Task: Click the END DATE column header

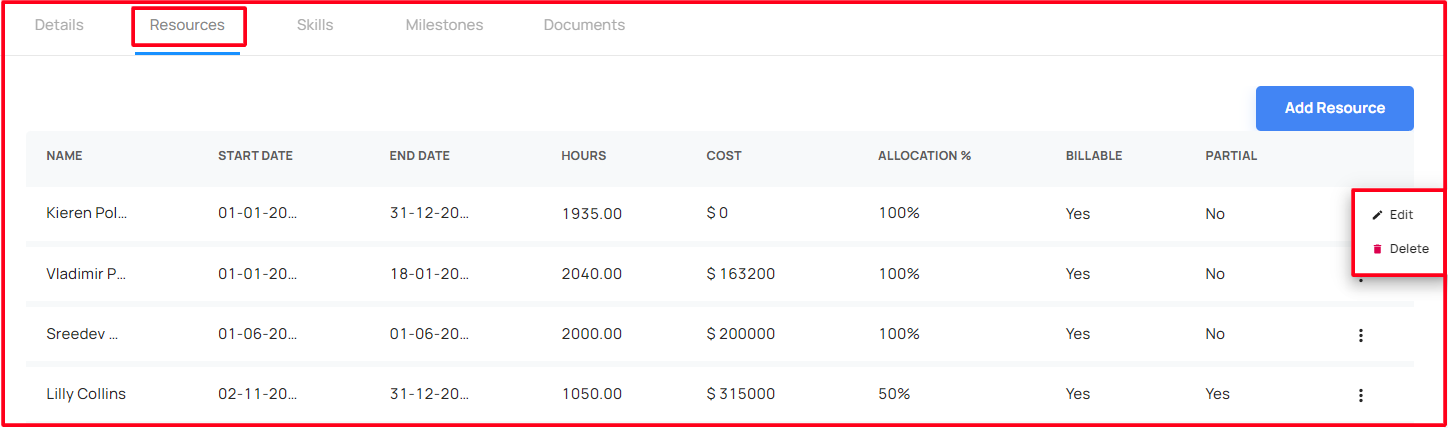Action: [x=420, y=156]
